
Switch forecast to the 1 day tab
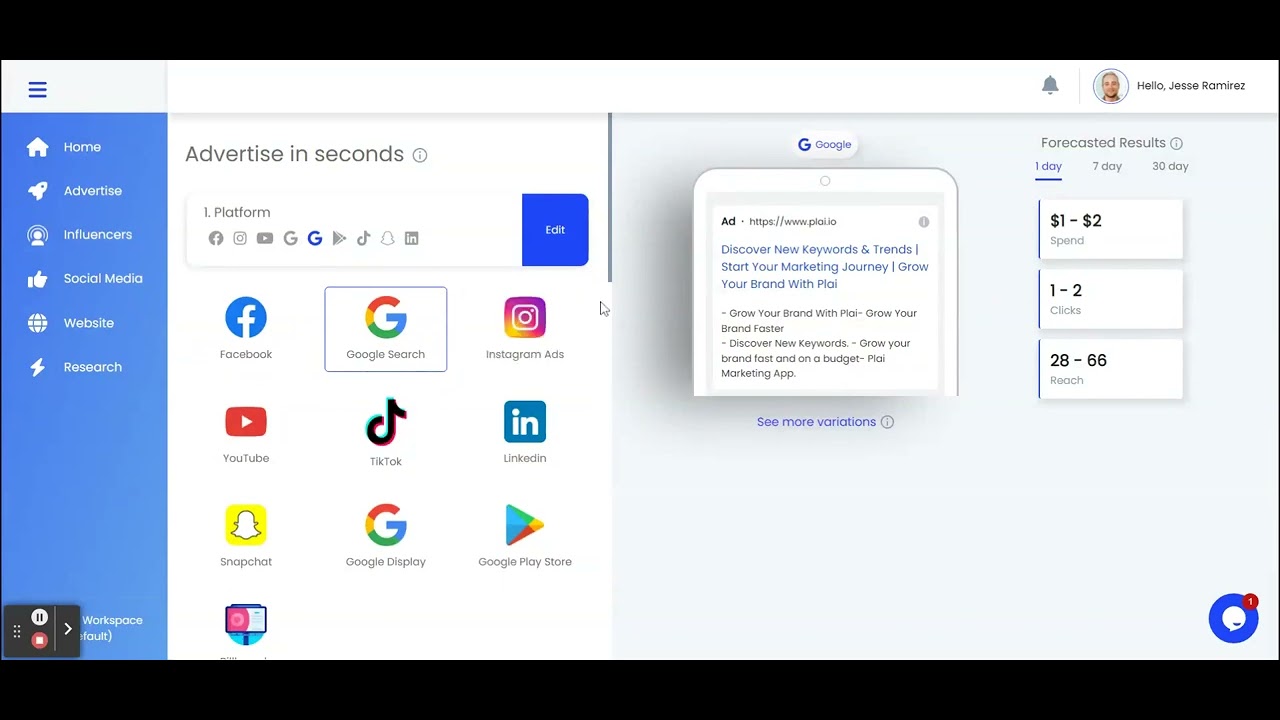coord(1048,167)
